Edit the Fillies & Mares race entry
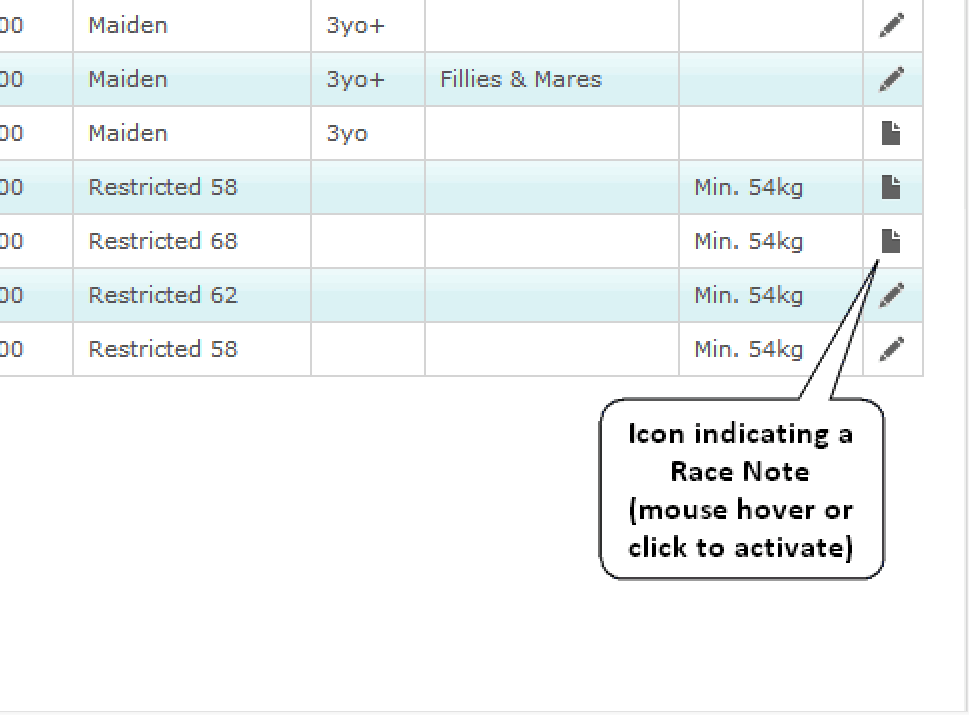This screenshot has width=969, height=715. coord(892,79)
